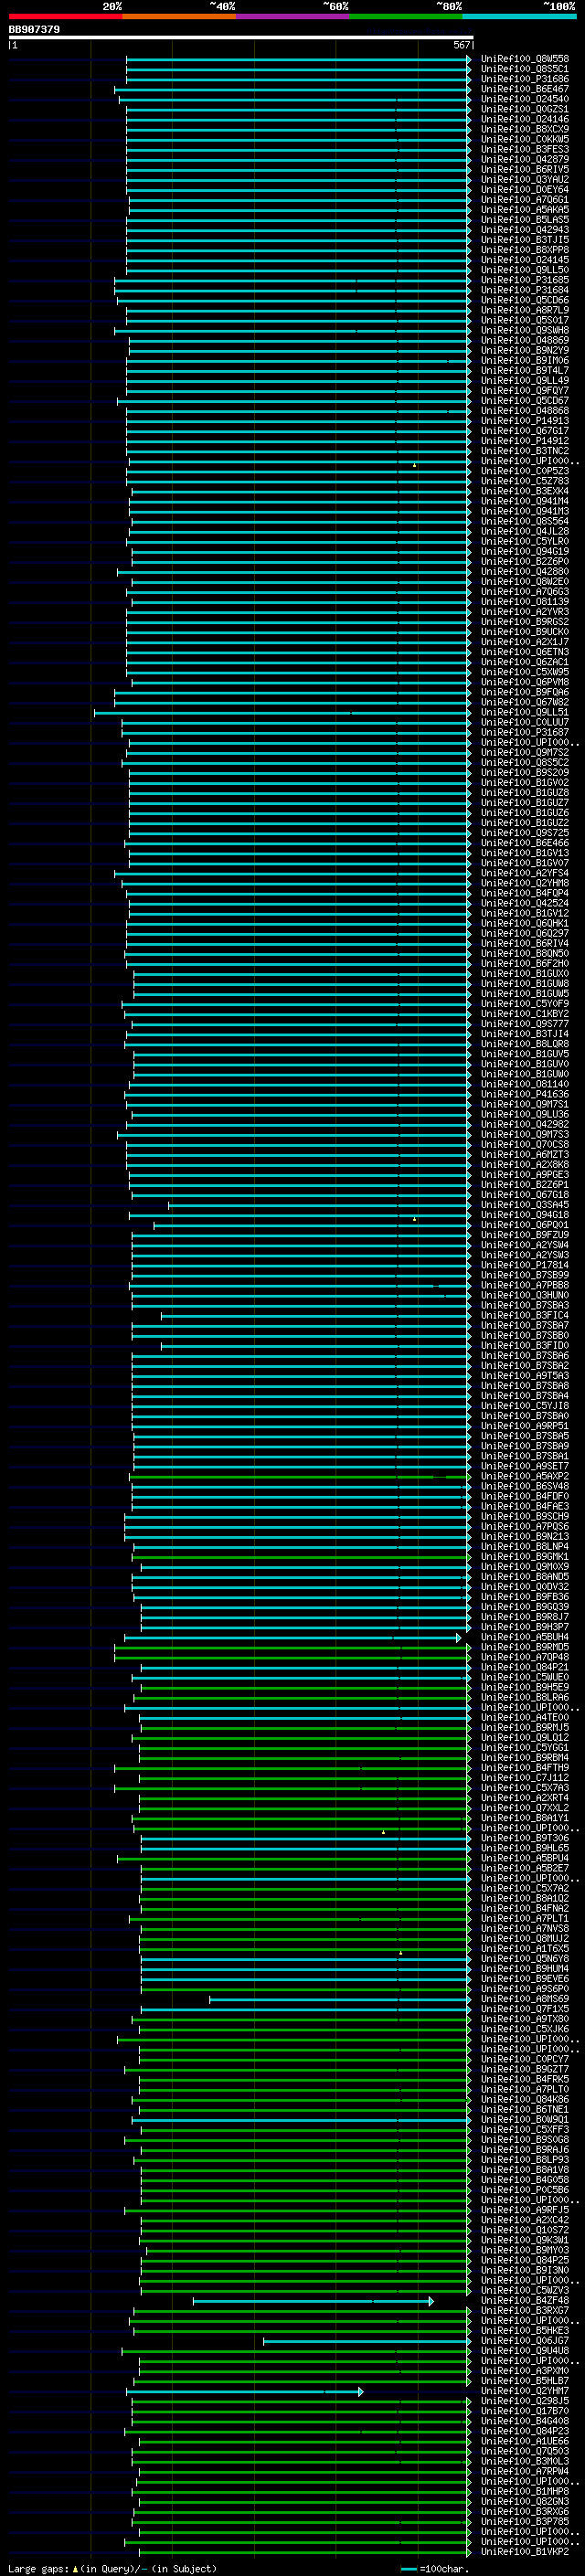Open hit UniRef100_B9FZU9

click(525, 1235)
